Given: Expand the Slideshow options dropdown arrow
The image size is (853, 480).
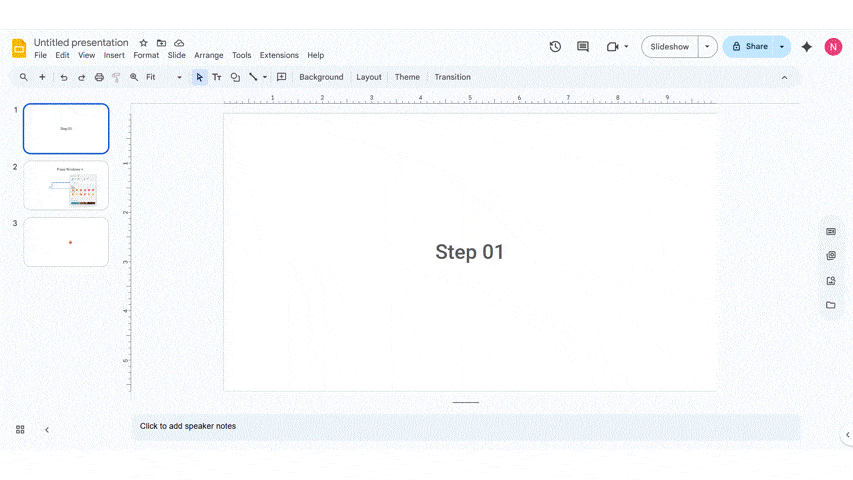Looking at the screenshot, I should [x=708, y=47].
